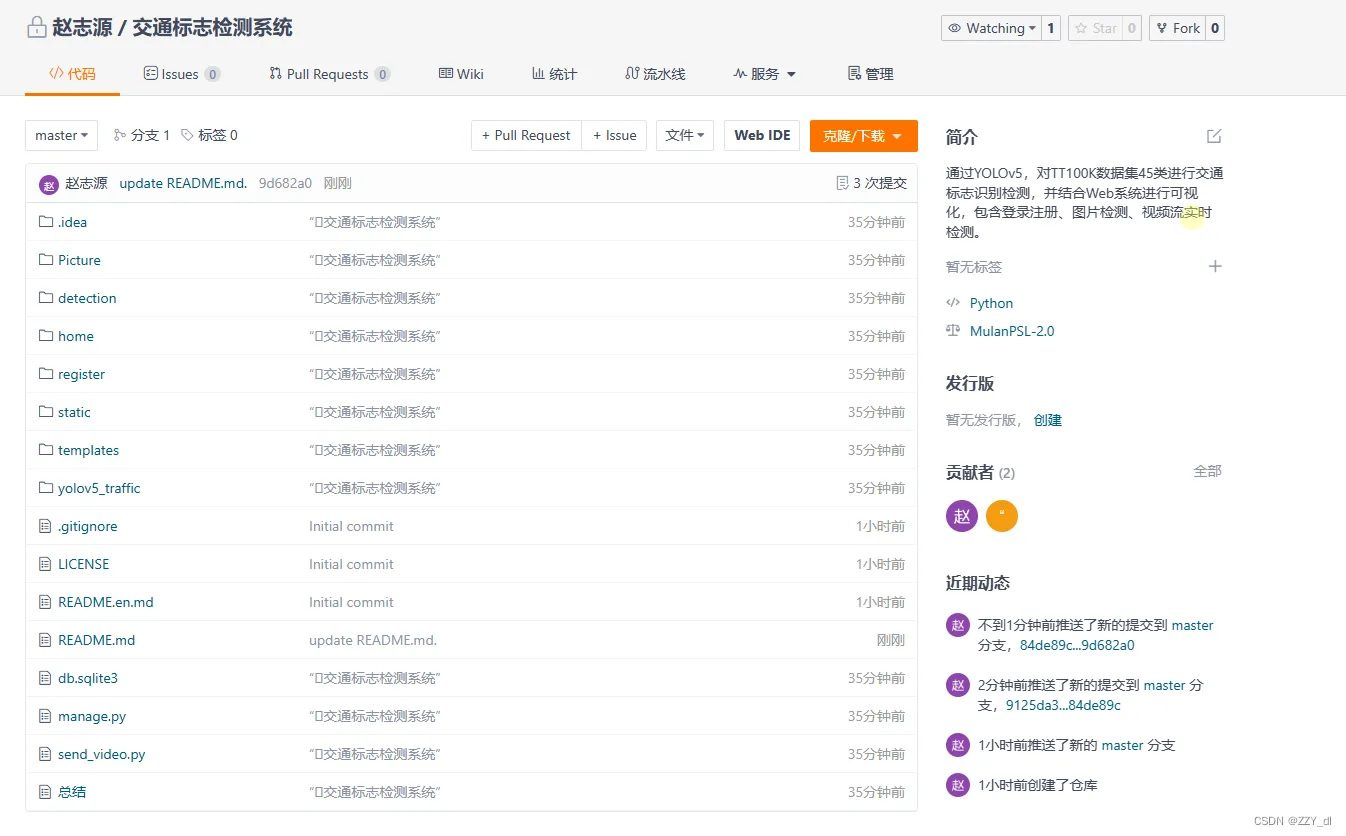Image resolution: width=1346 pixels, height=836 pixels.
Task: Expand the 服务 menu
Action: pos(764,74)
